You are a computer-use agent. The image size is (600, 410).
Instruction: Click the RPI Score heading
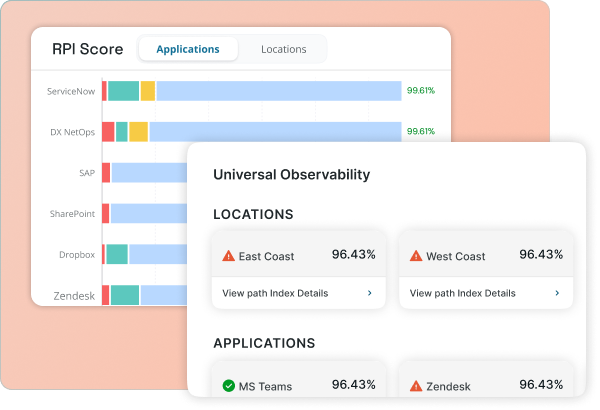[88, 49]
